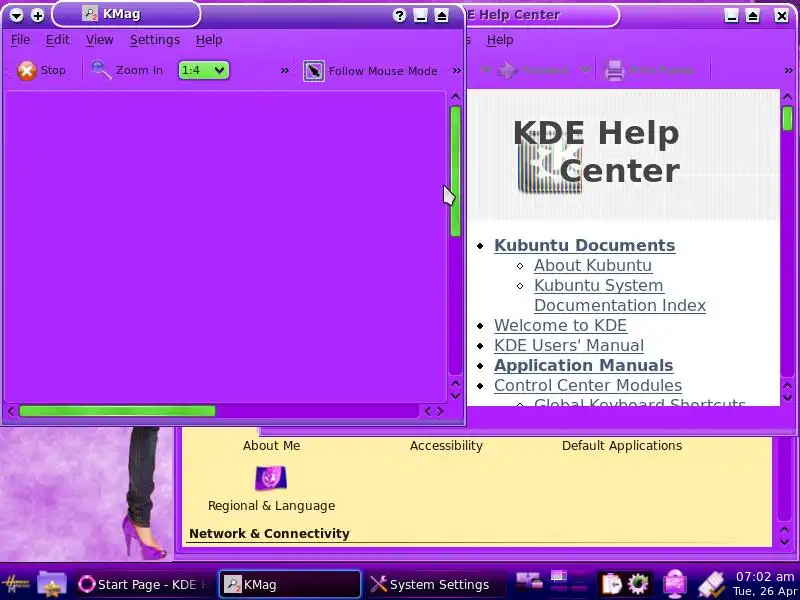Click KMag vertical scrollbar up arrow
Viewport: 800px width, 600px height.
[x=455, y=96]
